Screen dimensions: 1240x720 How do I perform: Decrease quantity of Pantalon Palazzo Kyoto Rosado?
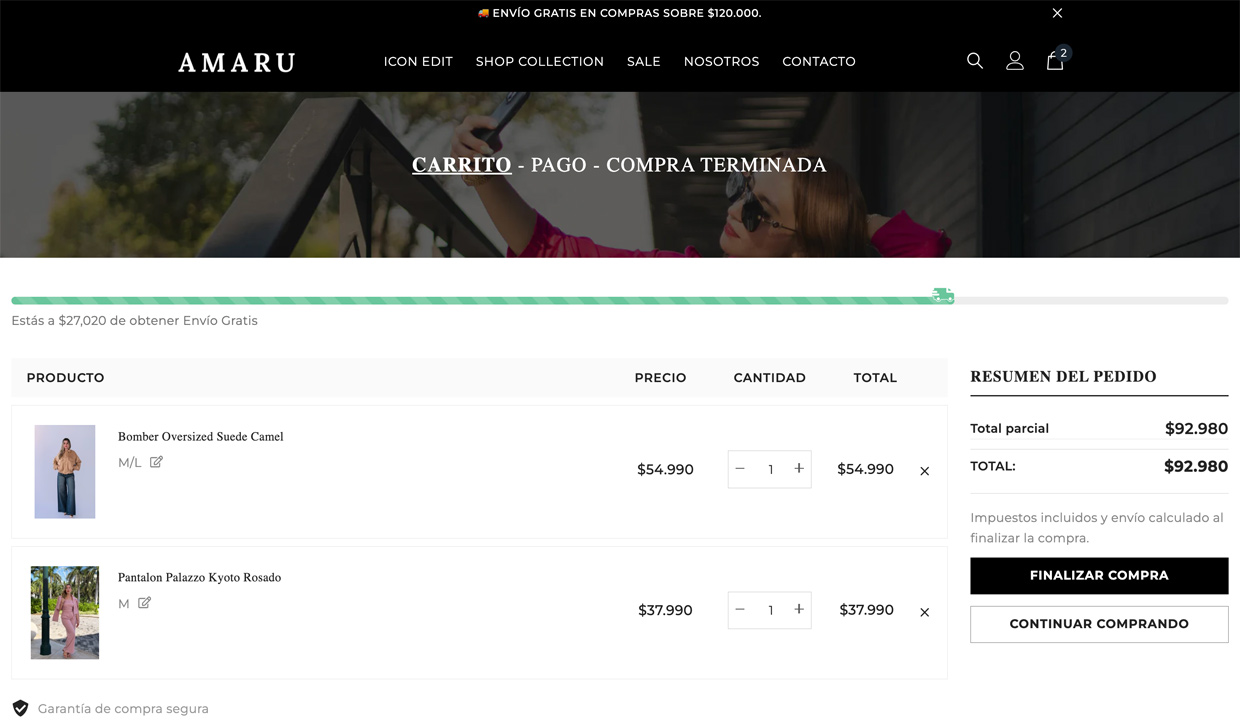740,610
